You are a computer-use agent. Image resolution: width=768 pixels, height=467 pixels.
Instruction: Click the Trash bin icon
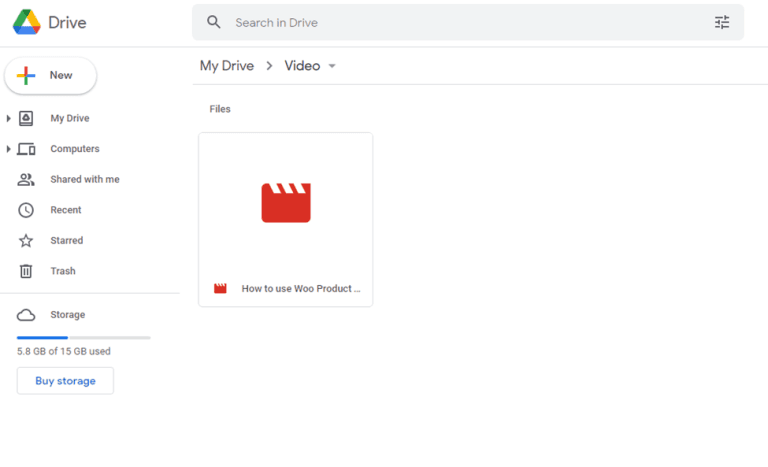point(27,271)
